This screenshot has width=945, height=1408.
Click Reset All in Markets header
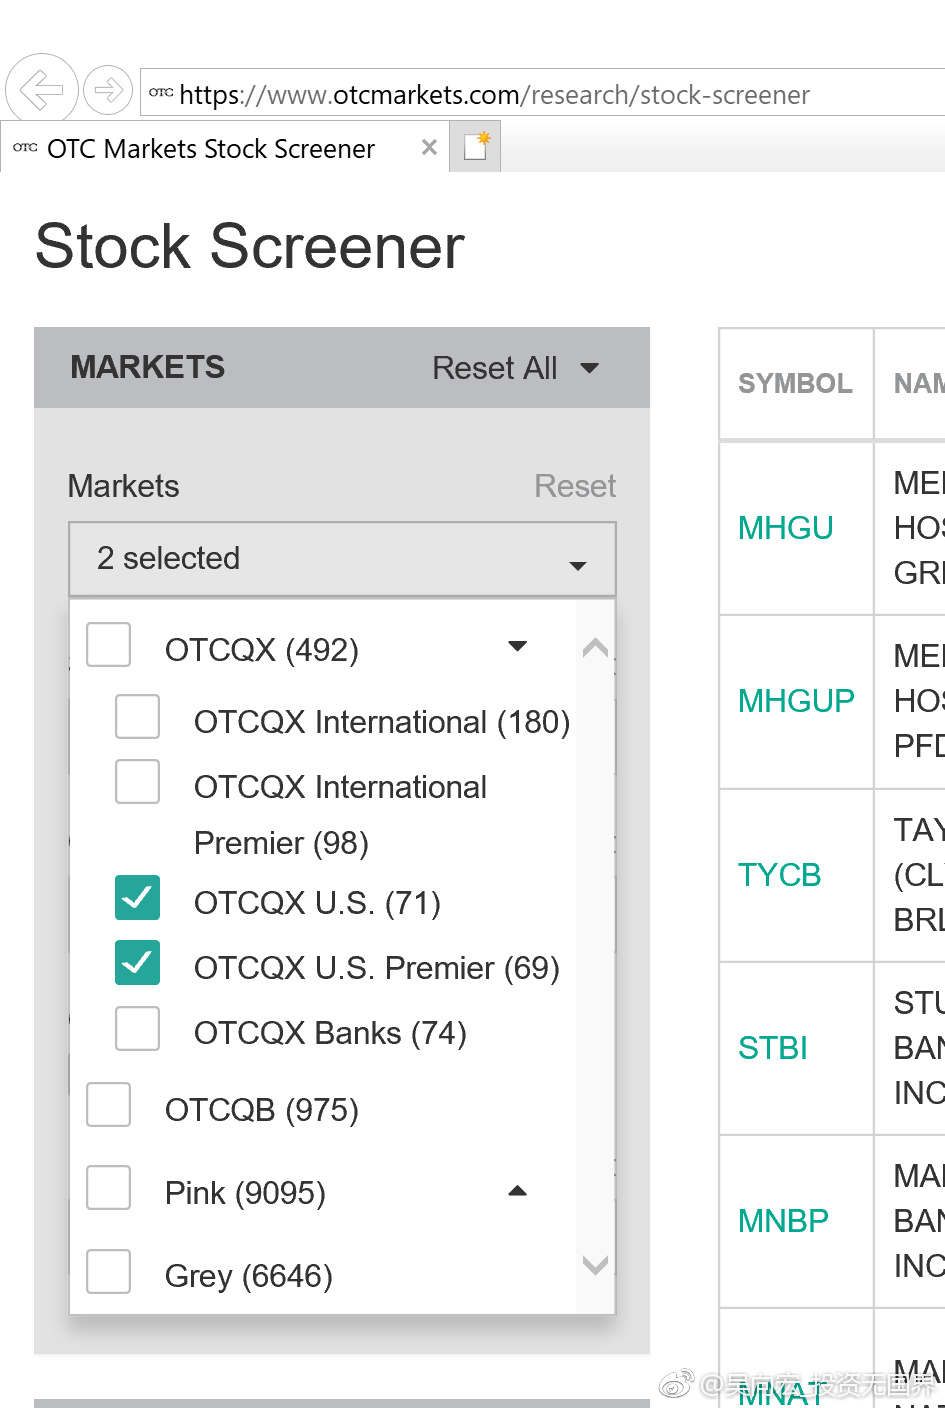[494, 368]
